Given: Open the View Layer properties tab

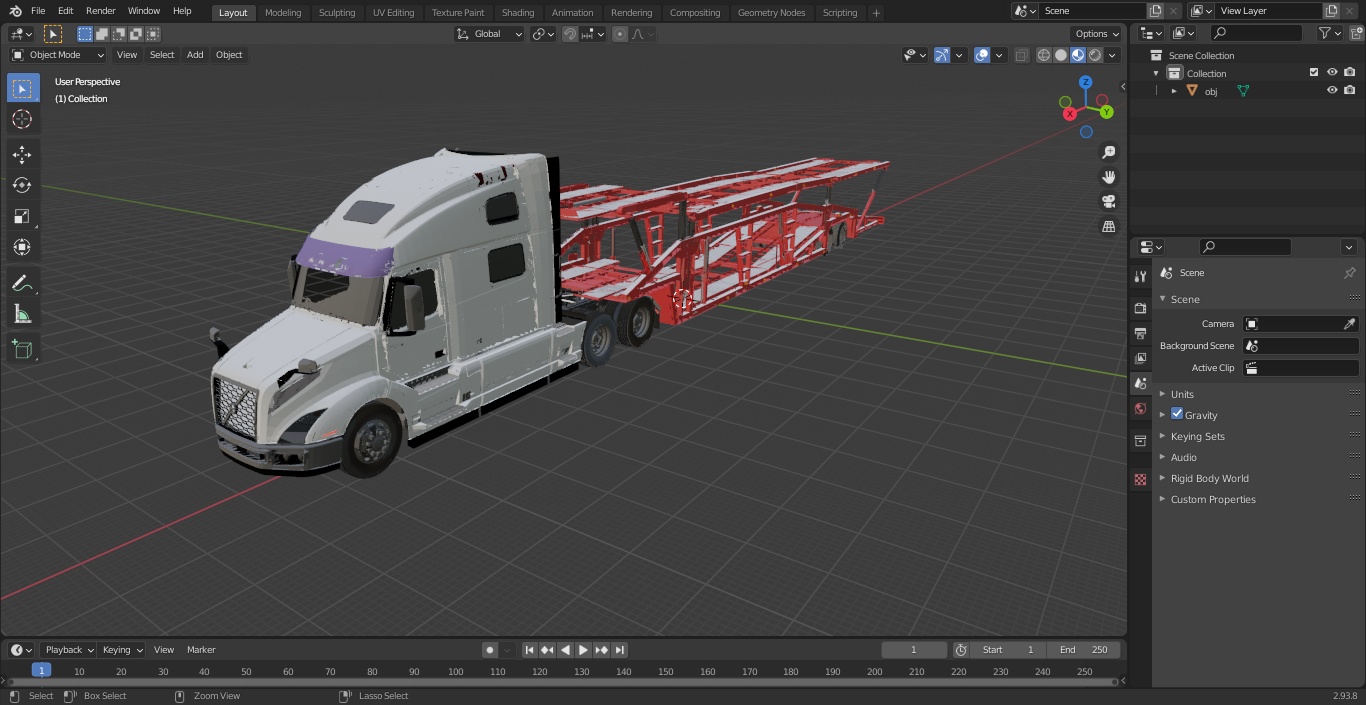Looking at the screenshot, I should 1140,358.
